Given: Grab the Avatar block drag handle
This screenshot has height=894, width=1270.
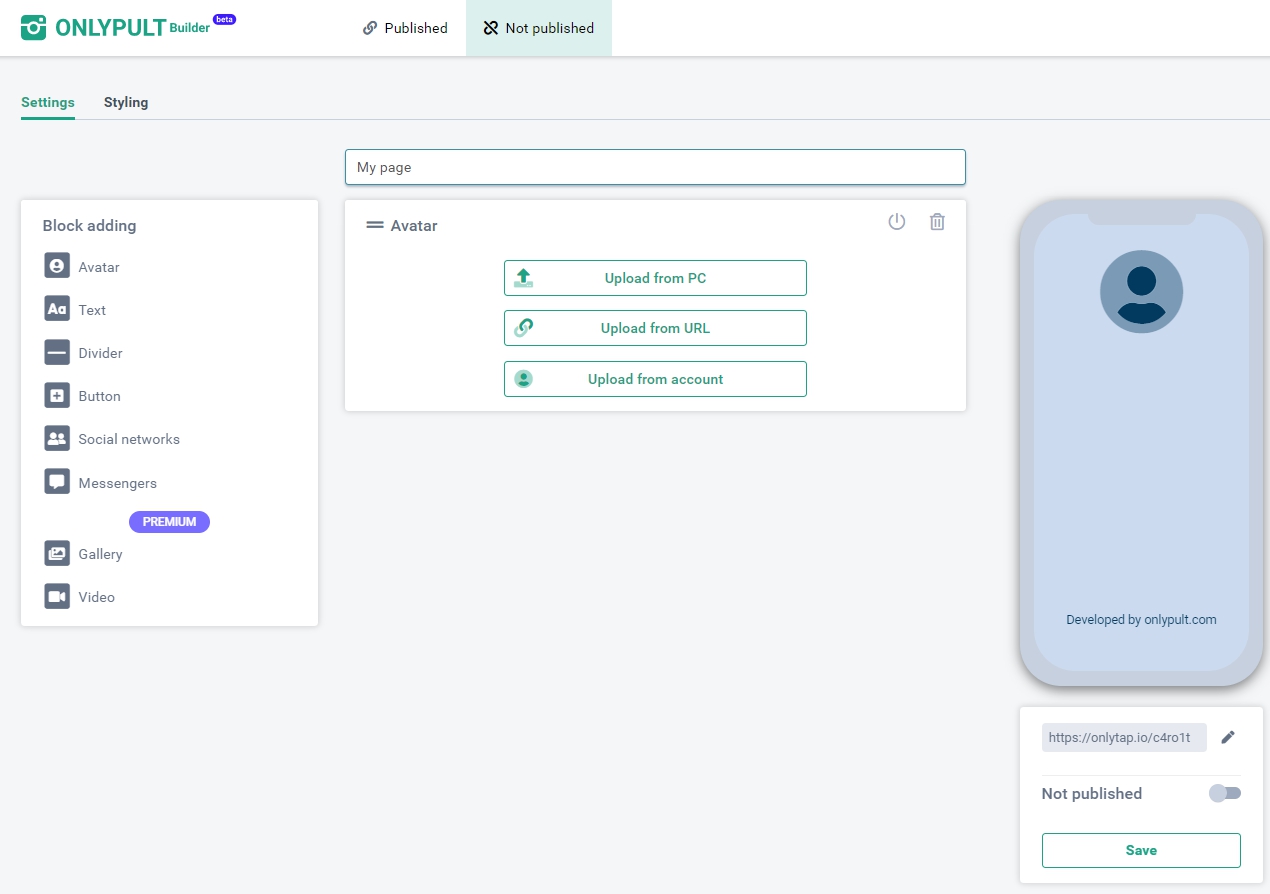Looking at the screenshot, I should pos(375,226).
